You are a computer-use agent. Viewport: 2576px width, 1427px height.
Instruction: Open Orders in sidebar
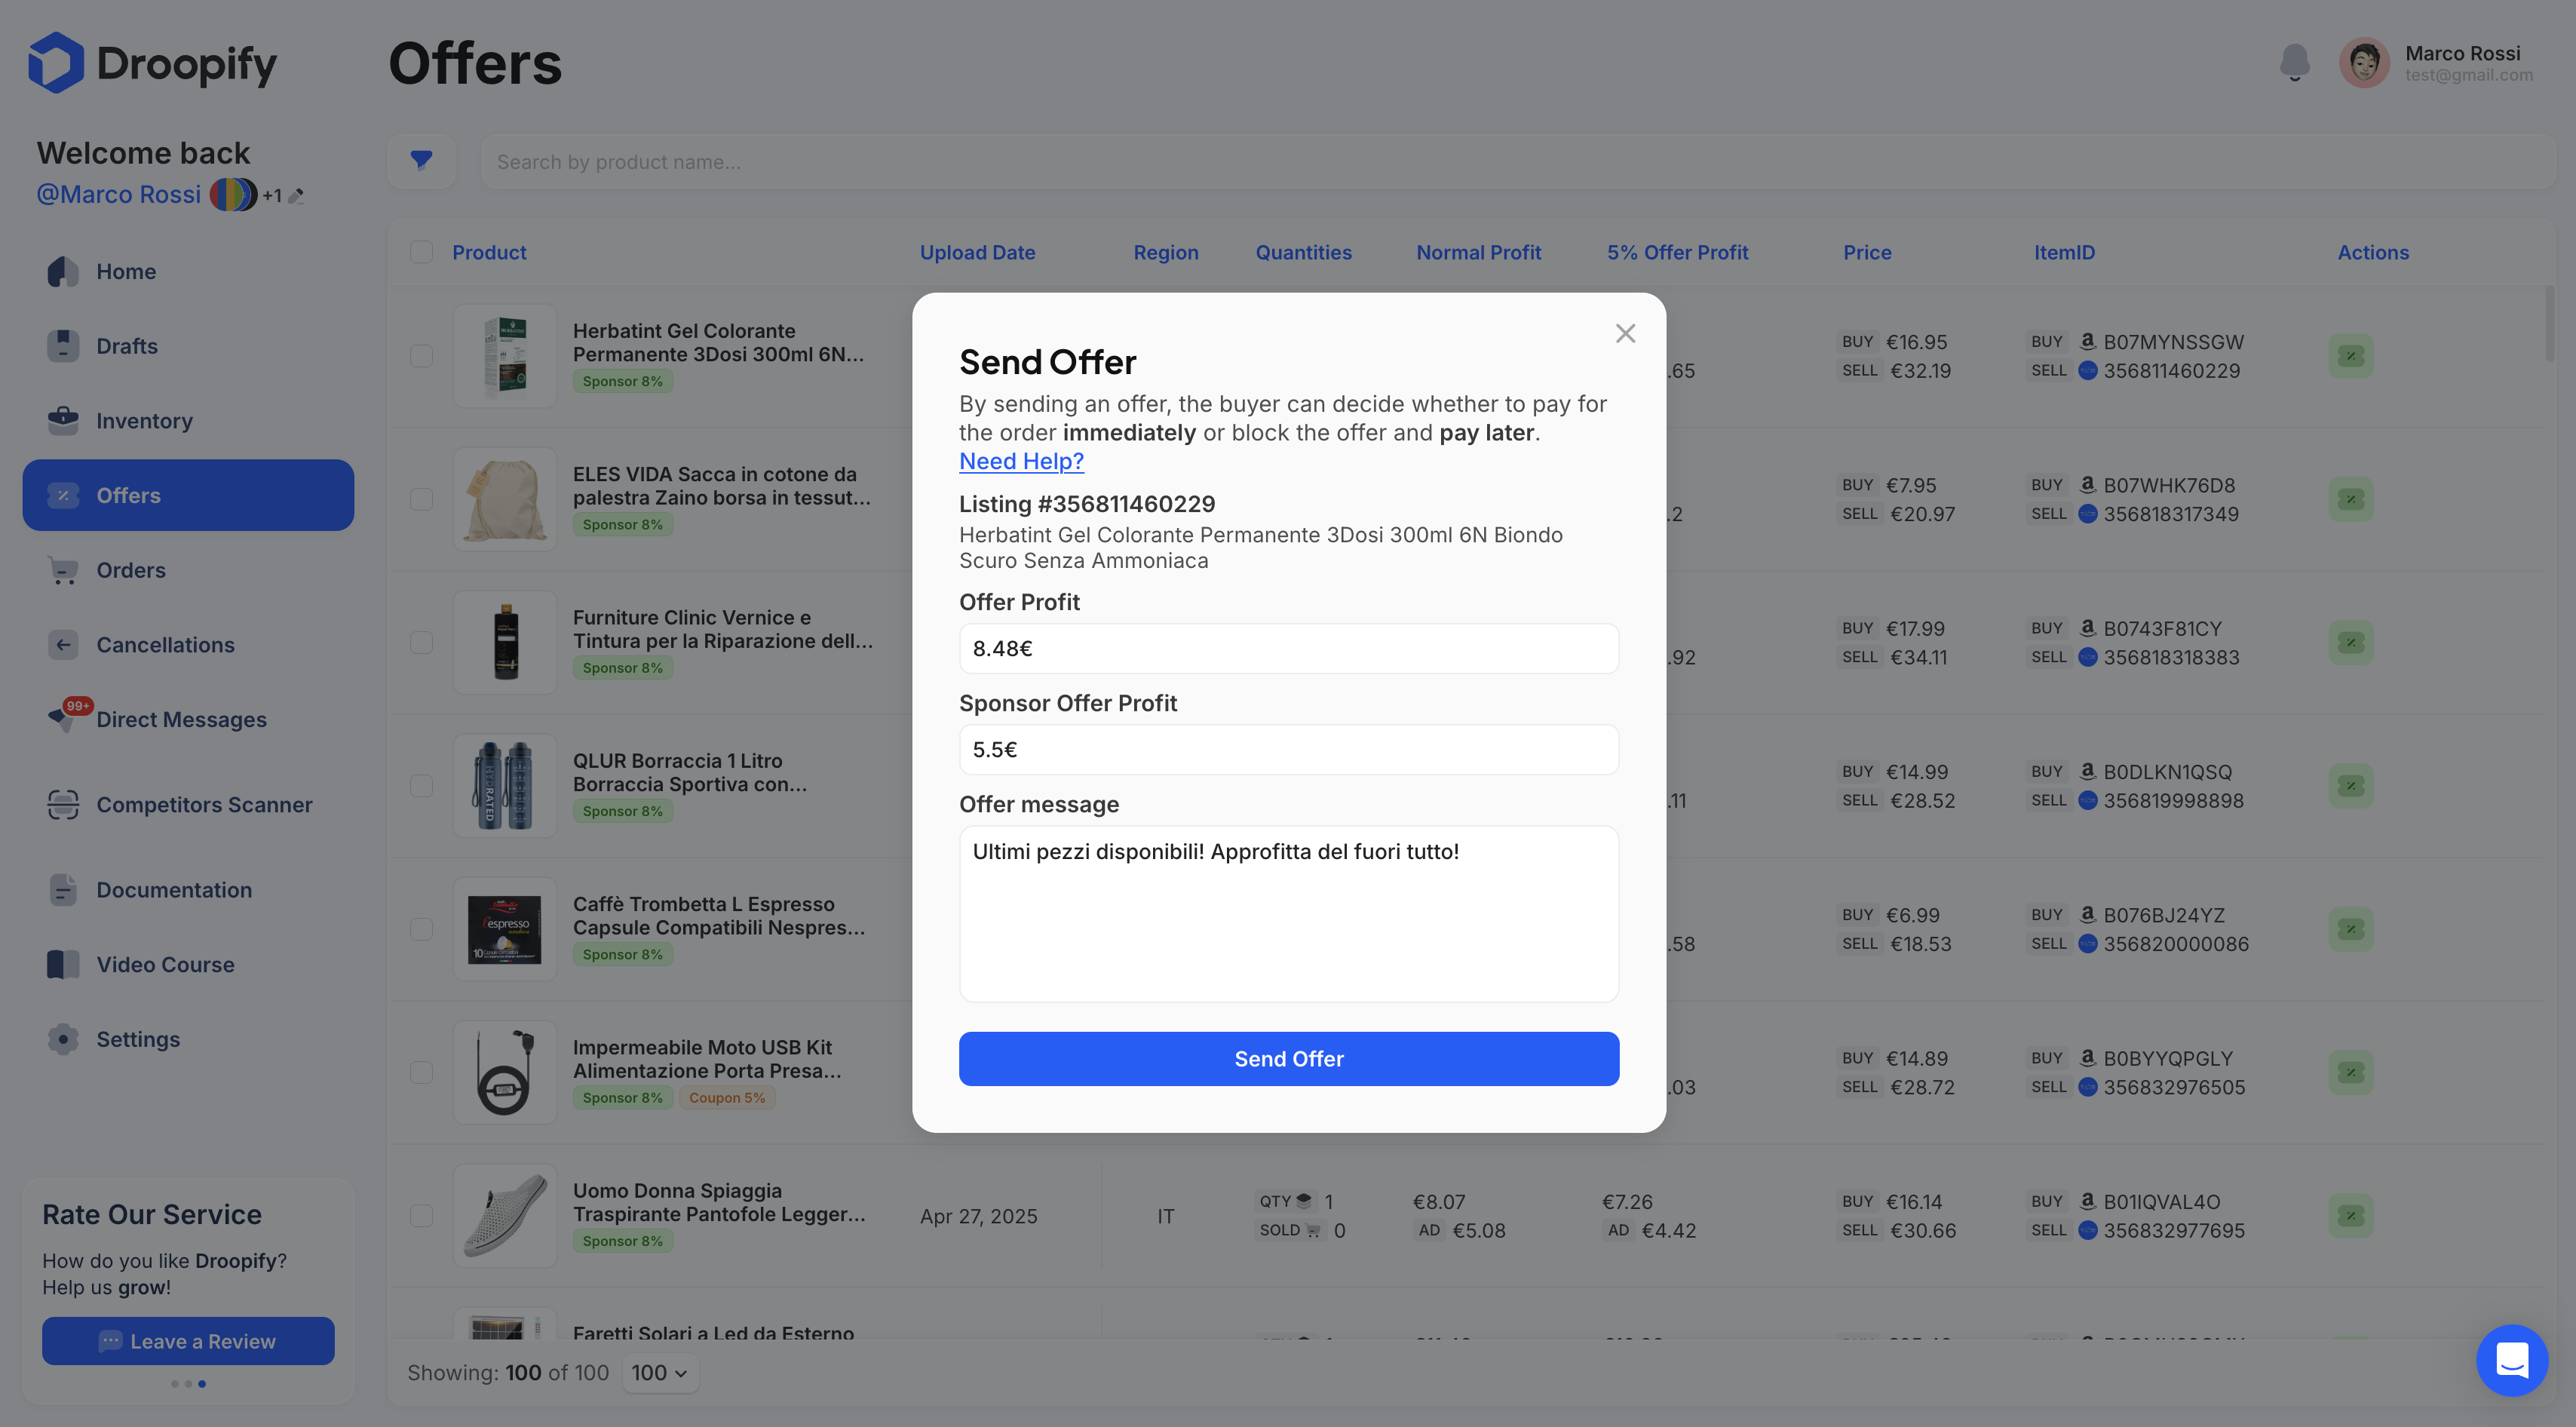pos(188,570)
